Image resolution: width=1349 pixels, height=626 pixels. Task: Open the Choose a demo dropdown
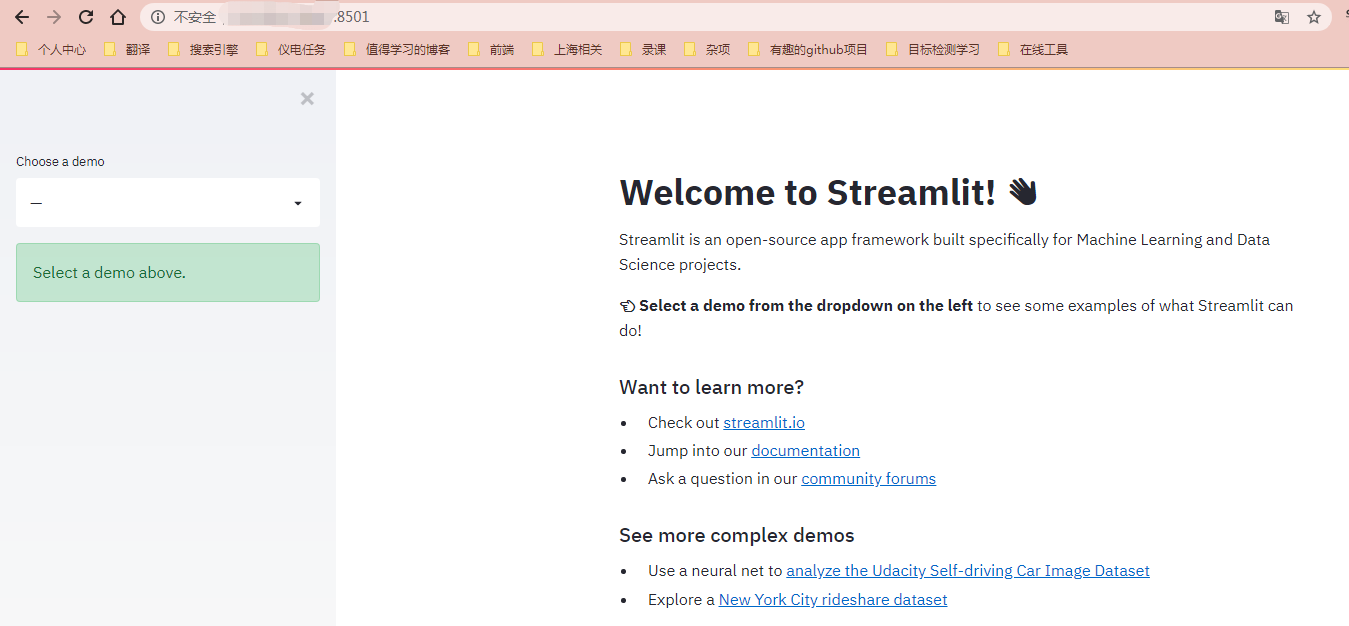pyautogui.click(x=167, y=202)
